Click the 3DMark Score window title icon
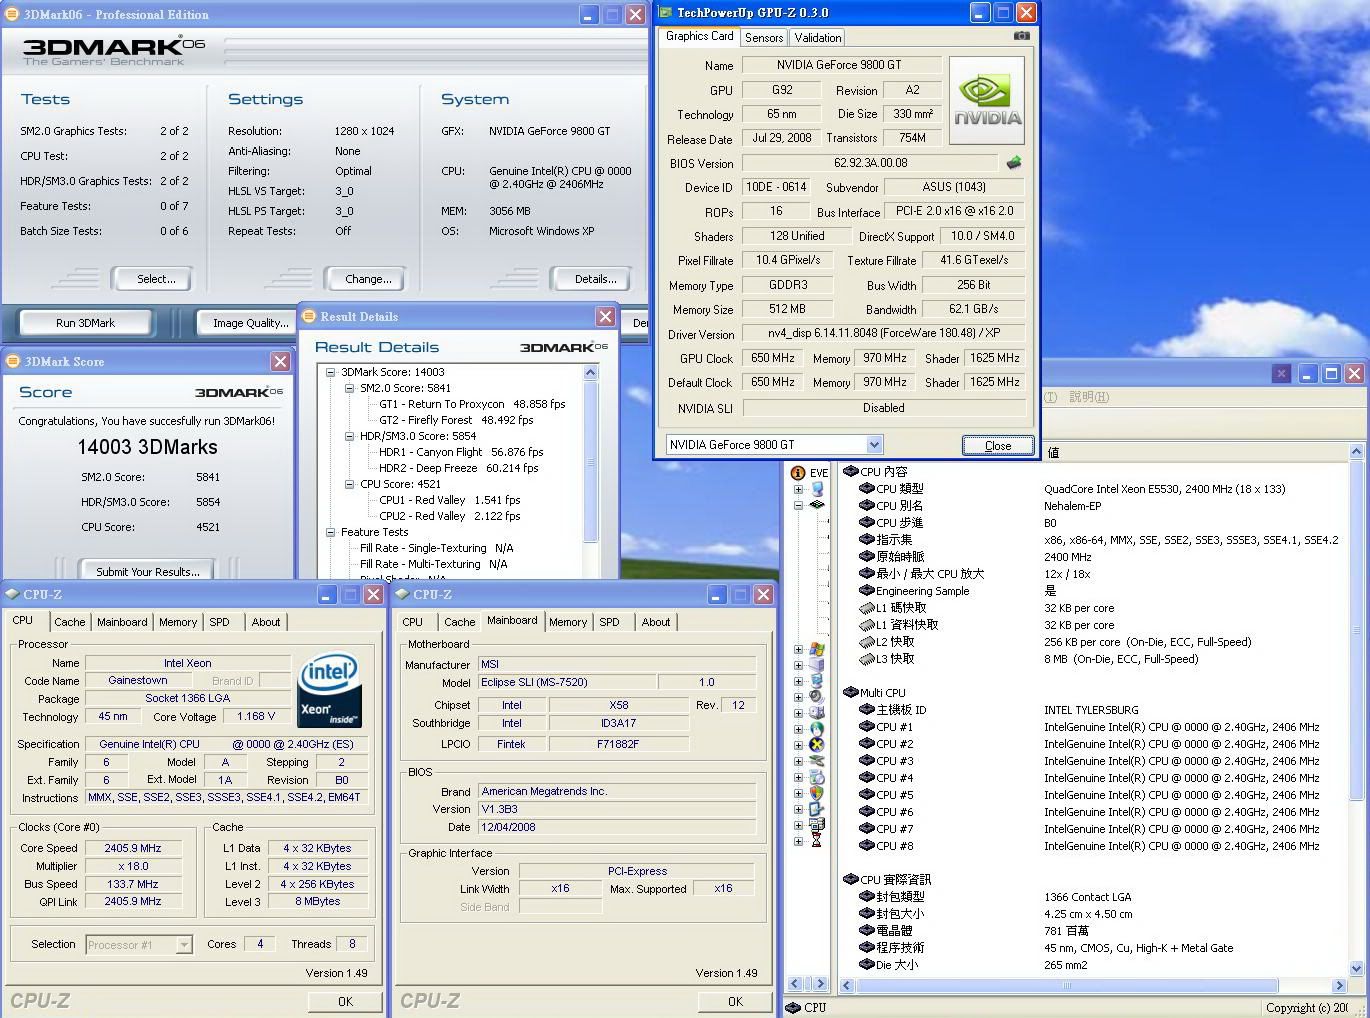This screenshot has height=1018, width=1370. (13, 361)
